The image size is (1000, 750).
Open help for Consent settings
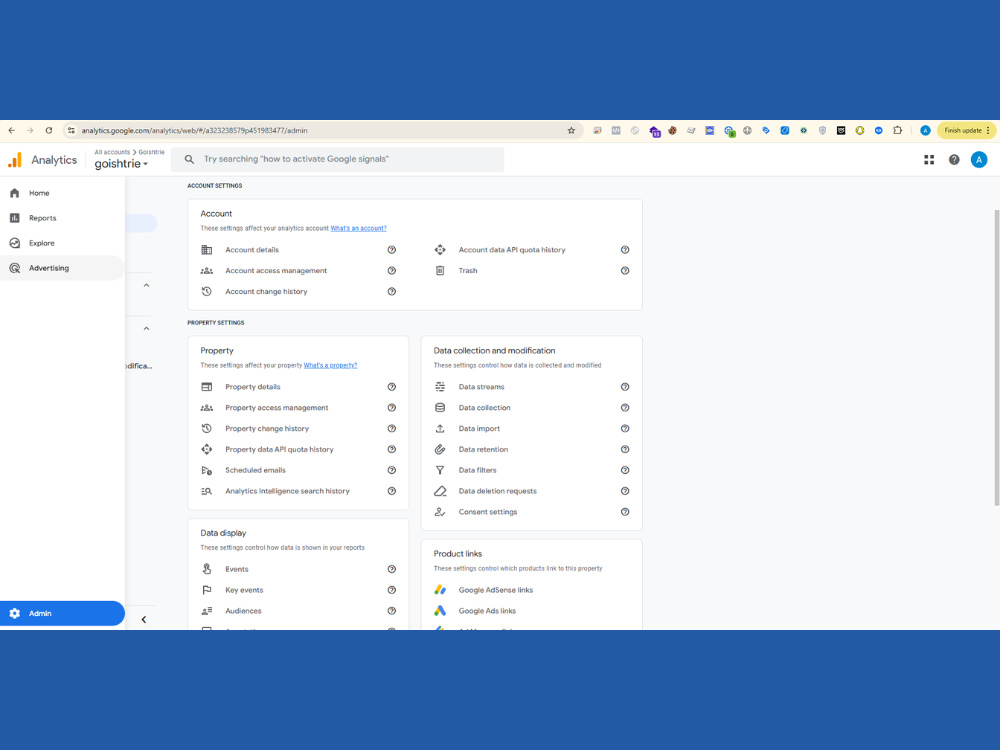(625, 512)
